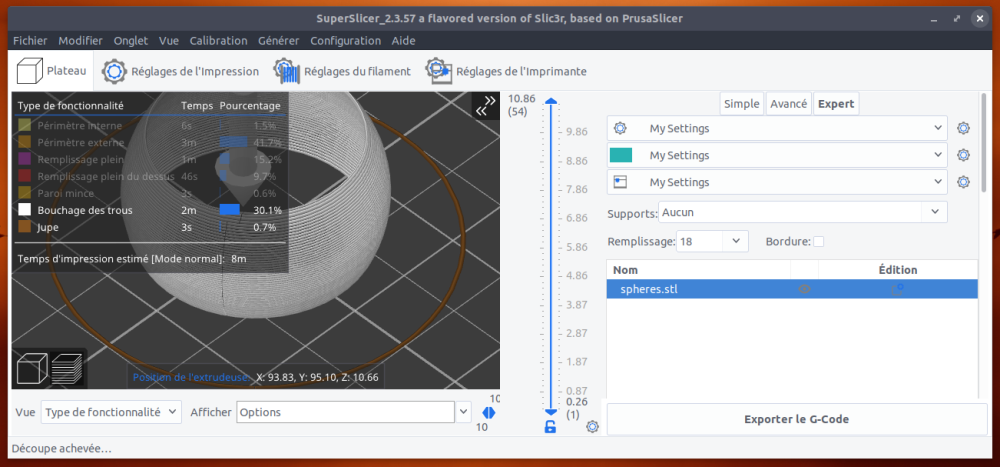The image size is (1000, 467).
Task: Open the Générer menu
Action: (x=279, y=41)
